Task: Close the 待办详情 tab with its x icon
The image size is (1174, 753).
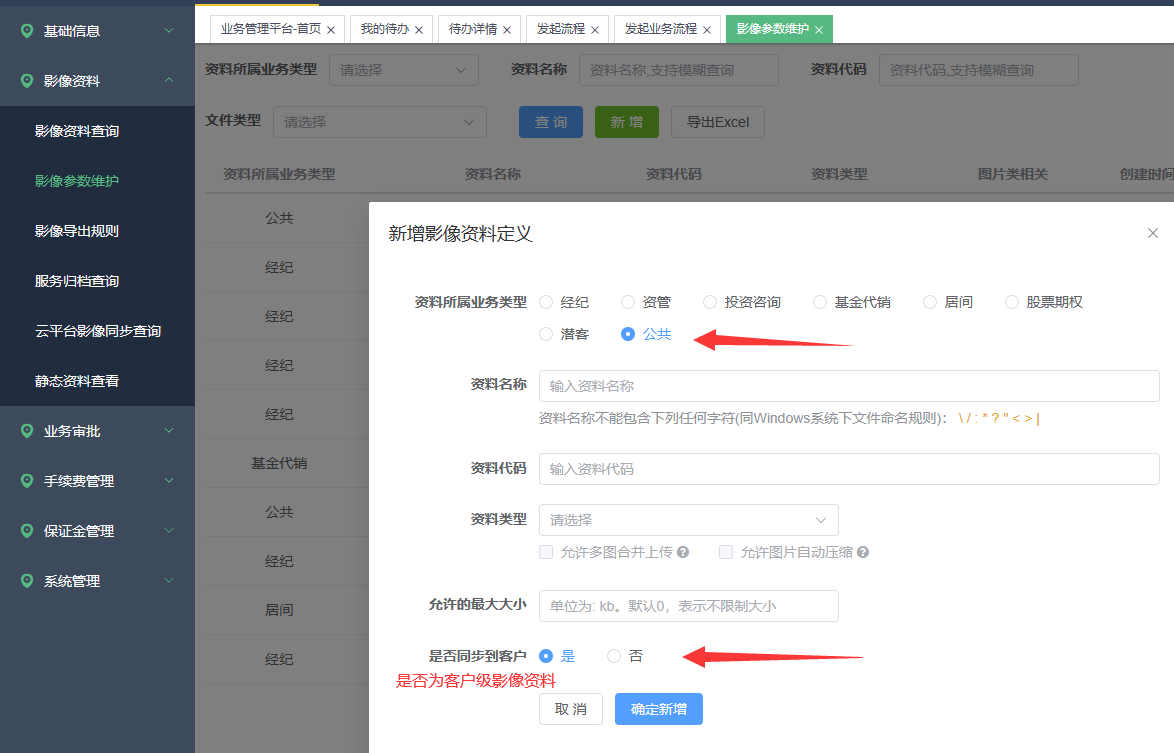Action: tap(507, 30)
